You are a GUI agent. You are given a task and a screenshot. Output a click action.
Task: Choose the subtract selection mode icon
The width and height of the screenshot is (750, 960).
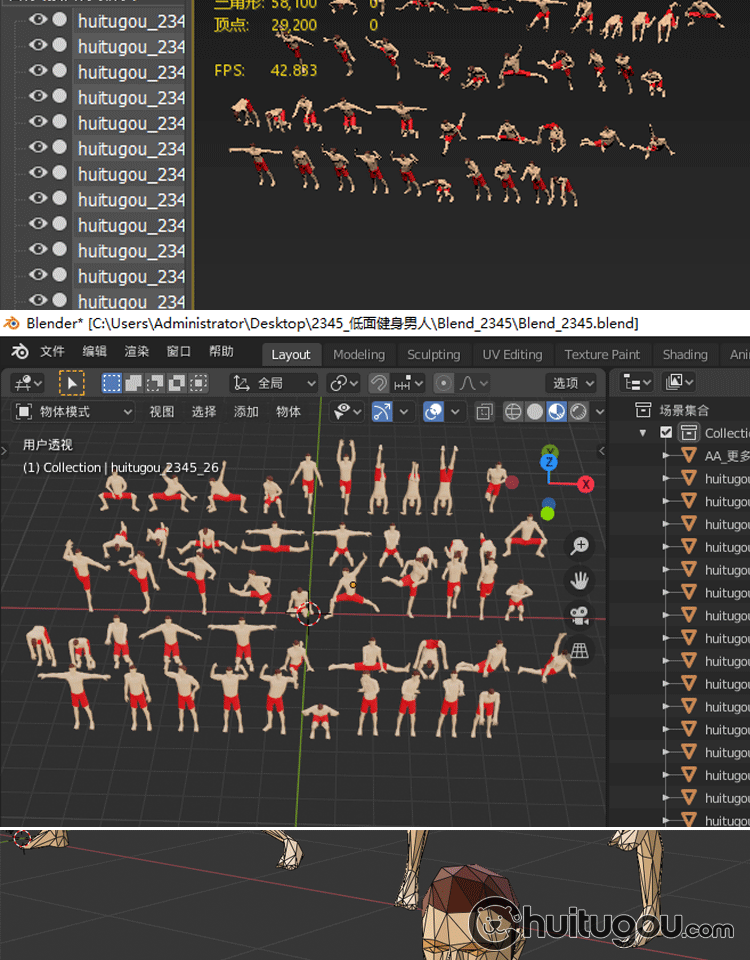[154, 383]
